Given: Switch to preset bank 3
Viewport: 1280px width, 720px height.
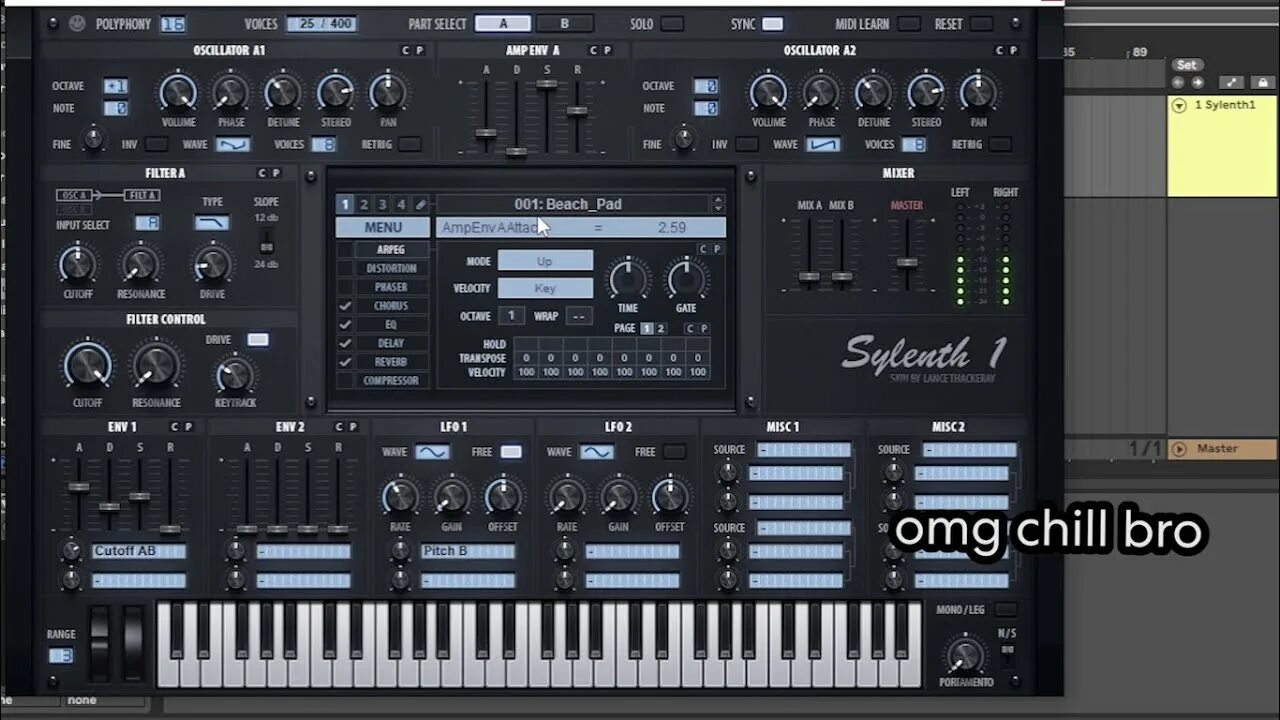Looking at the screenshot, I should (383, 204).
